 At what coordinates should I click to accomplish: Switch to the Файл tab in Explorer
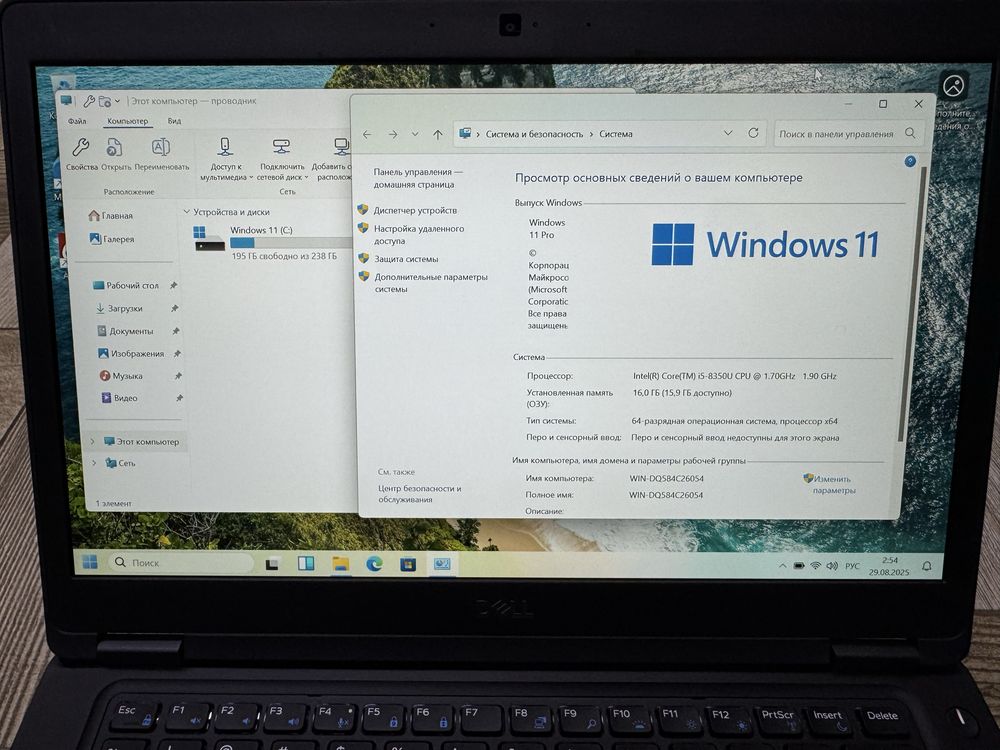[x=77, y=121]
